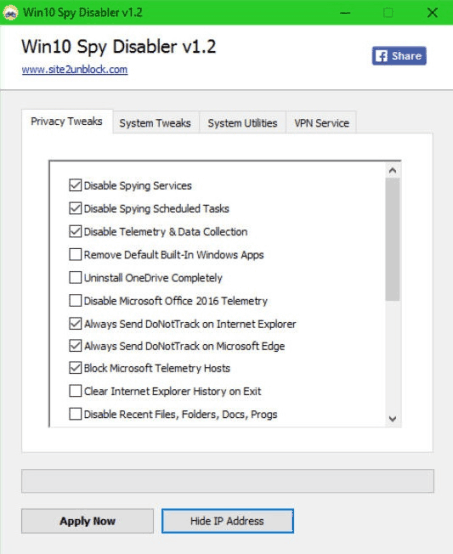Select the VPN Service tab
Image resolution: width=453 pixels, height=554 pixels.
322,123
